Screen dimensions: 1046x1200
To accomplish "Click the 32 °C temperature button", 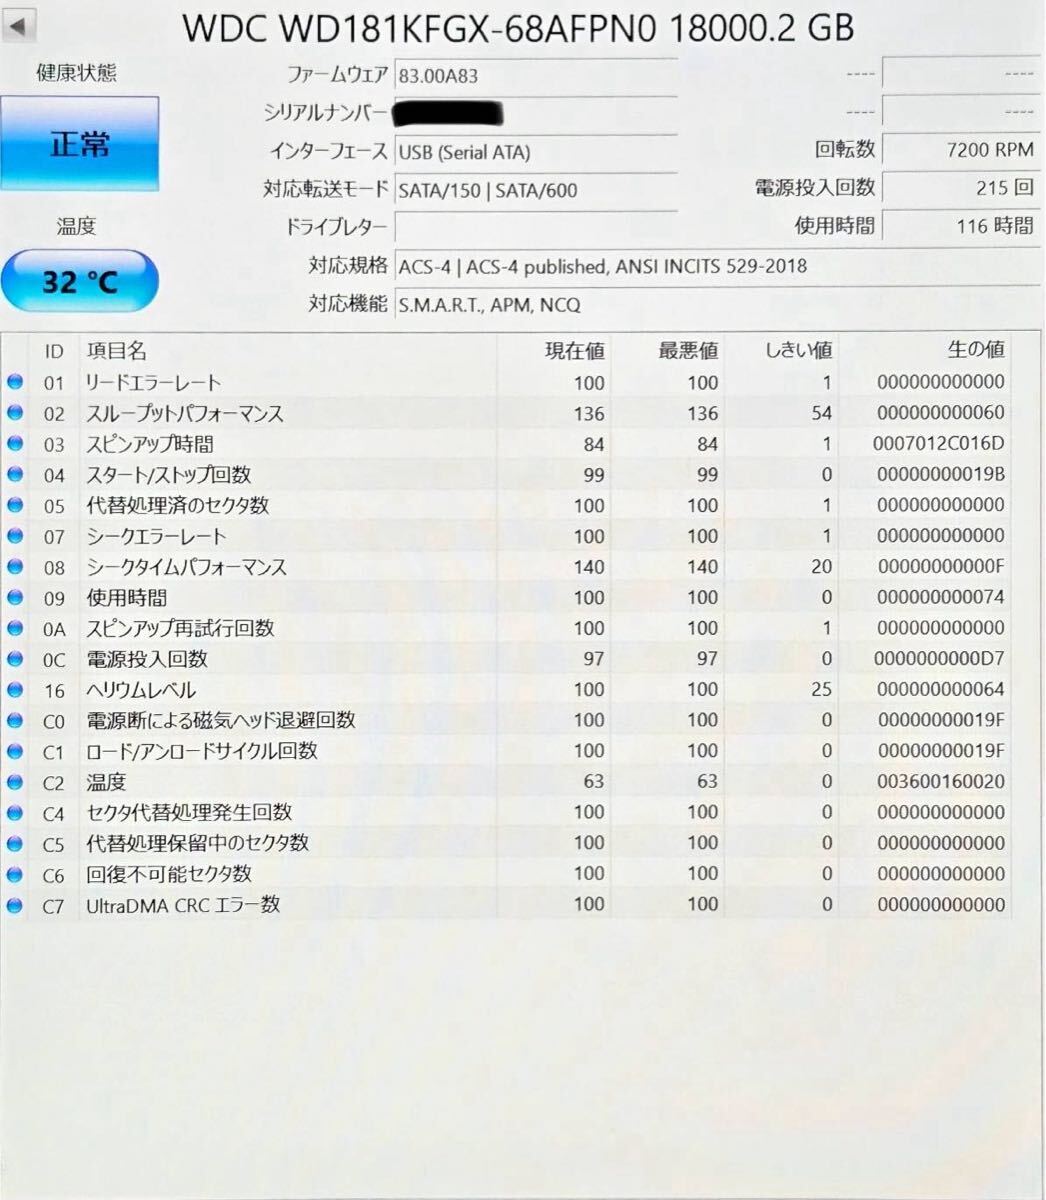I will coord(80,281).
